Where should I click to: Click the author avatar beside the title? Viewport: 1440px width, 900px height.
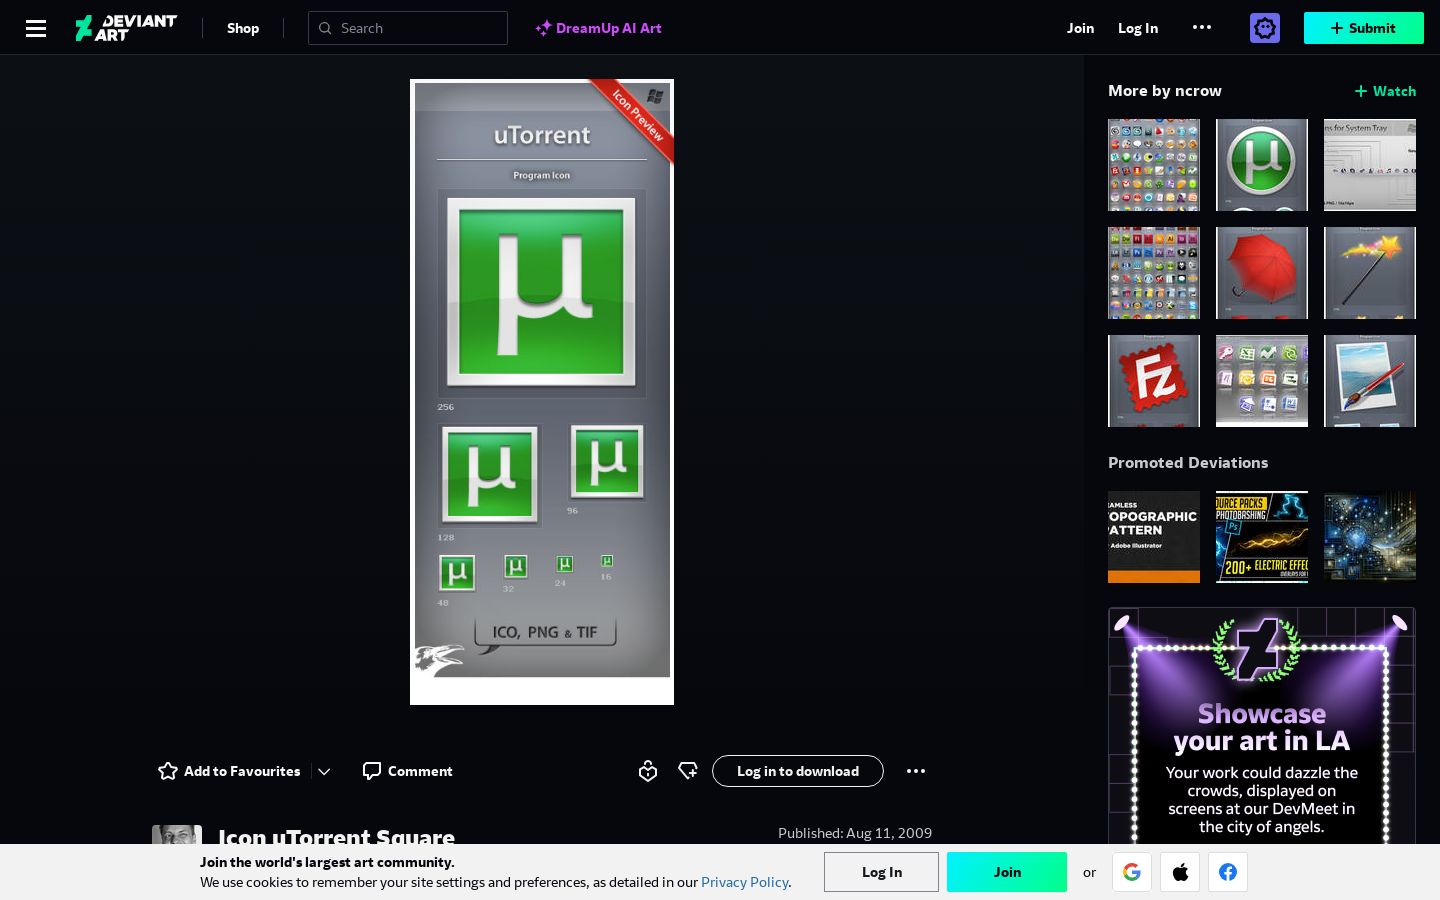[x=177, y=835]
